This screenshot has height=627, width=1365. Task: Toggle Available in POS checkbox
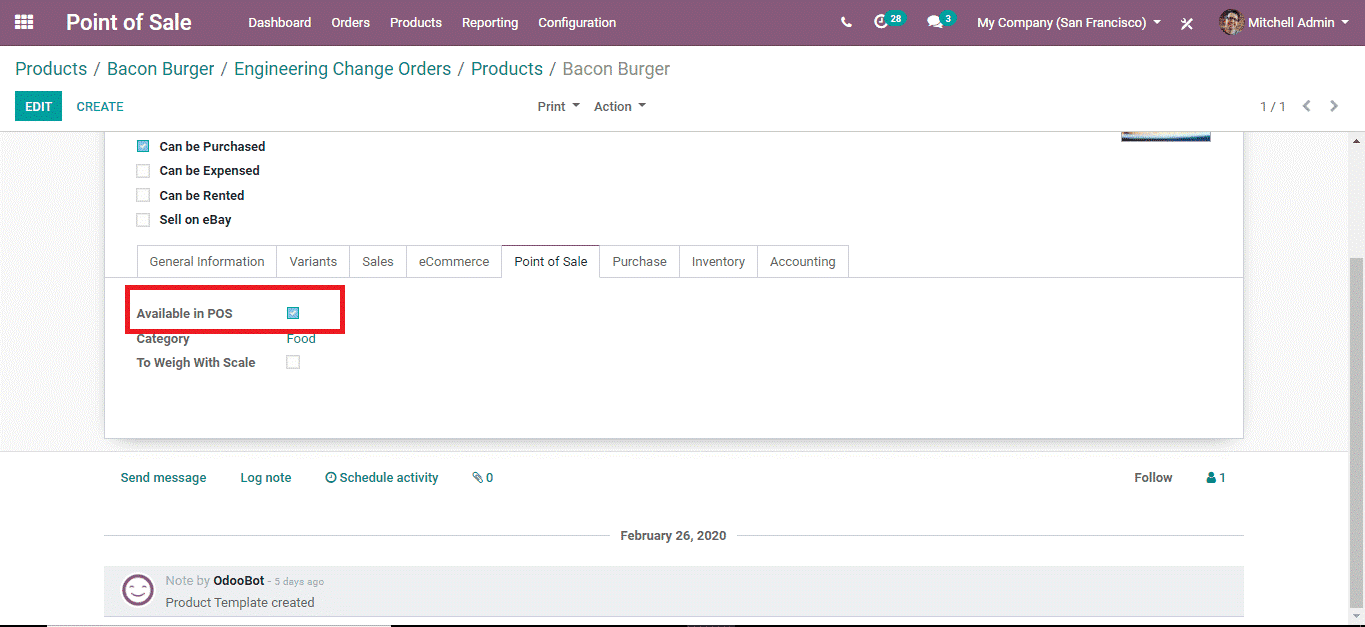click(x=293, y=313)
